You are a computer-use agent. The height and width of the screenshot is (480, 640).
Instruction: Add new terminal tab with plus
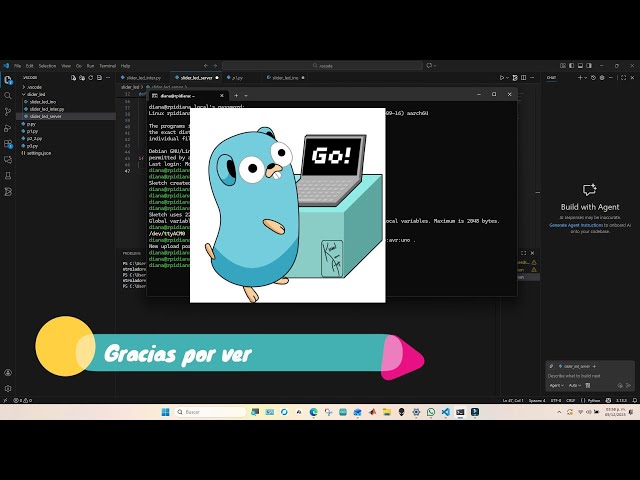(236, 95)
